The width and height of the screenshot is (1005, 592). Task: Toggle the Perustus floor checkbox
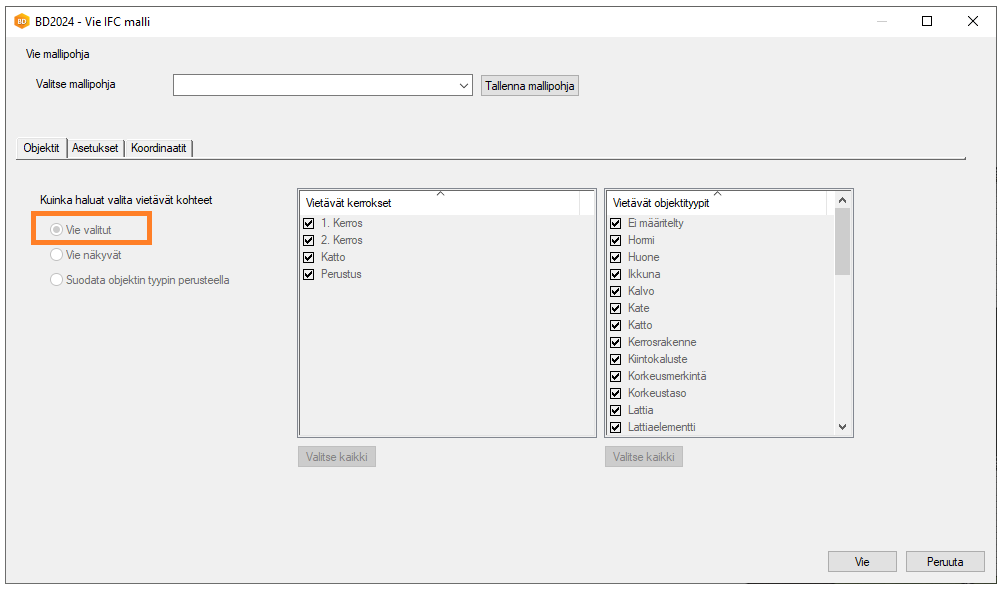pyautogui.click(x=309, y=274)
